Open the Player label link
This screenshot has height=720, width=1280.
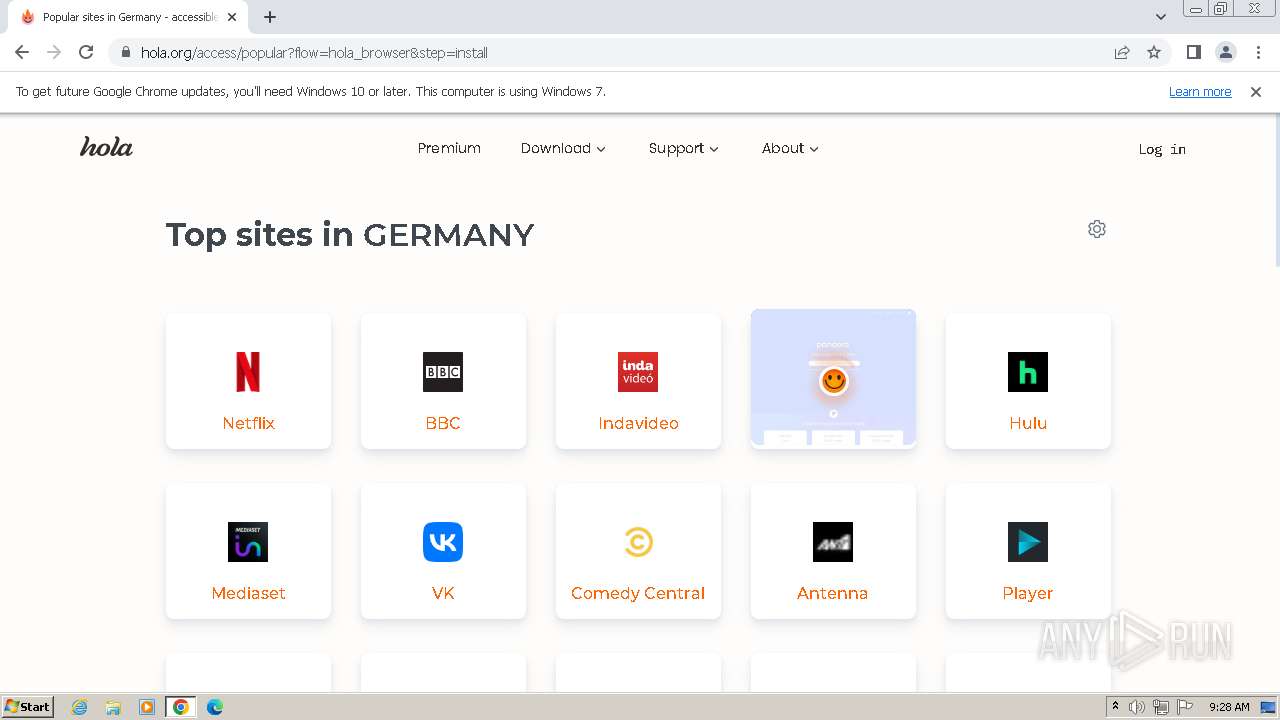coord(1028,593)
